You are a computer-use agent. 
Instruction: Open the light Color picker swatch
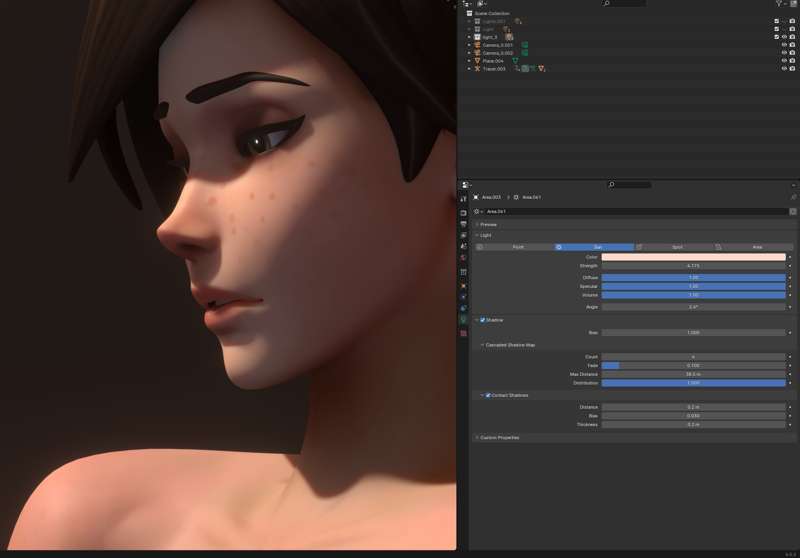[693, 257]
